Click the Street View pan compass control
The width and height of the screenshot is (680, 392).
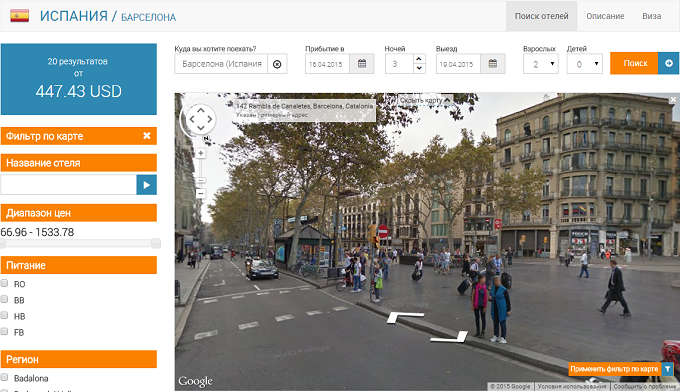coord(201,118)
